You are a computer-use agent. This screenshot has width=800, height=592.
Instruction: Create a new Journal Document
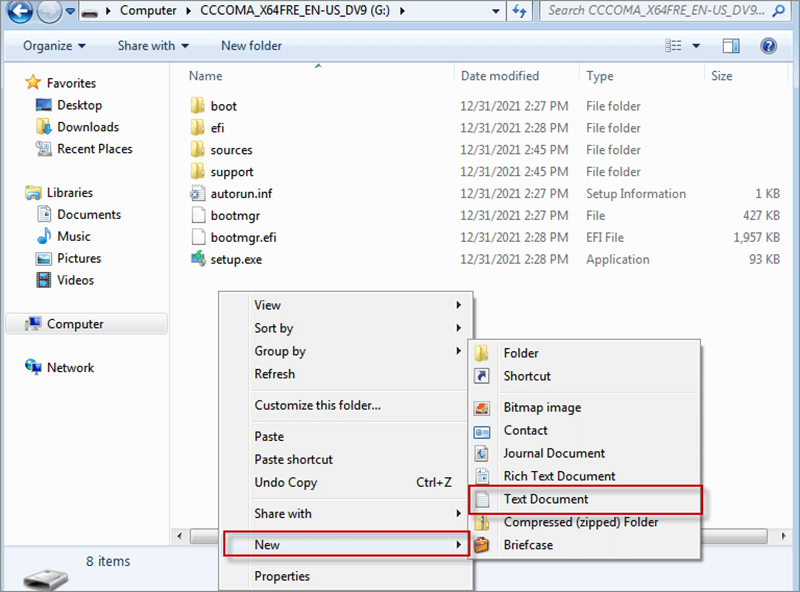[585, 453]
